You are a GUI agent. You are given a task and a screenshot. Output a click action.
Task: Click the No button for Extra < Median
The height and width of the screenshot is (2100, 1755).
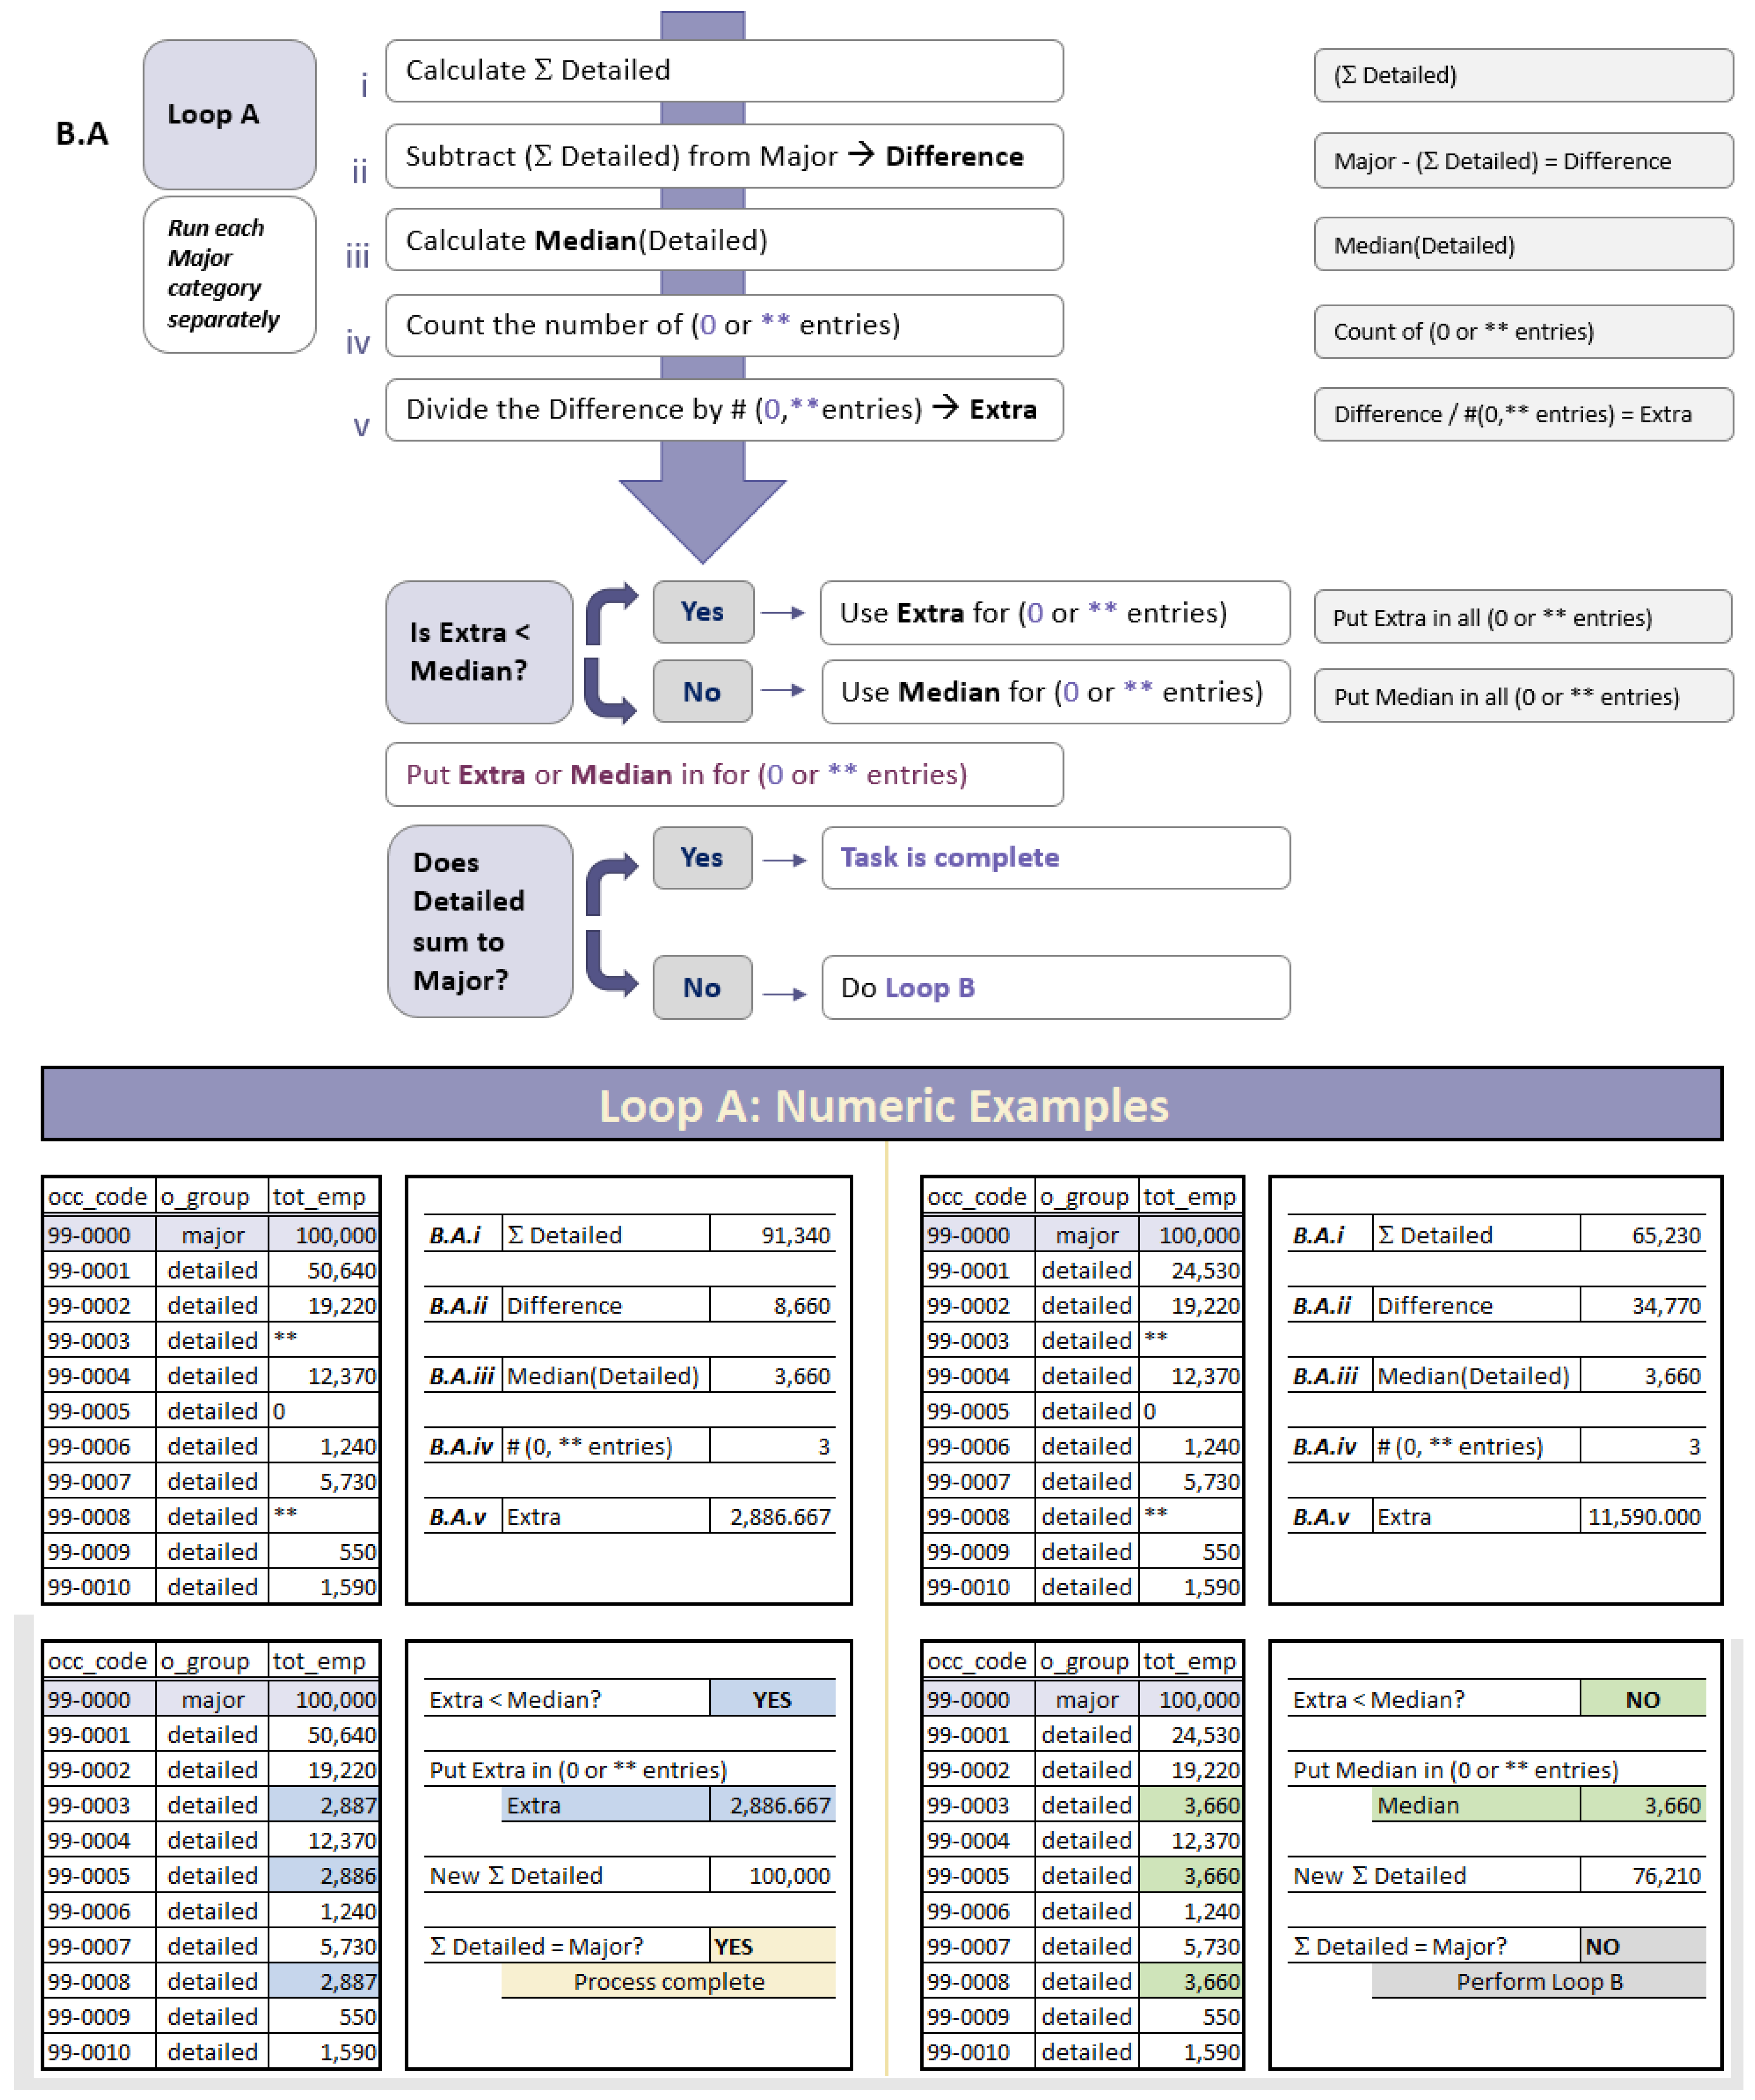[702, 691]
